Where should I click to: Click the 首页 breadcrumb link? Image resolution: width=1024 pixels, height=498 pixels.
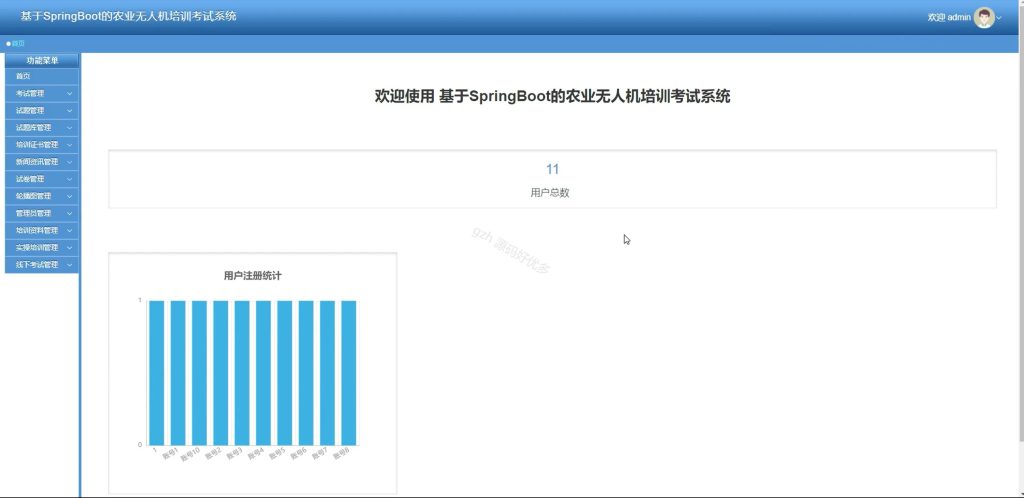(x=18, y=44)
